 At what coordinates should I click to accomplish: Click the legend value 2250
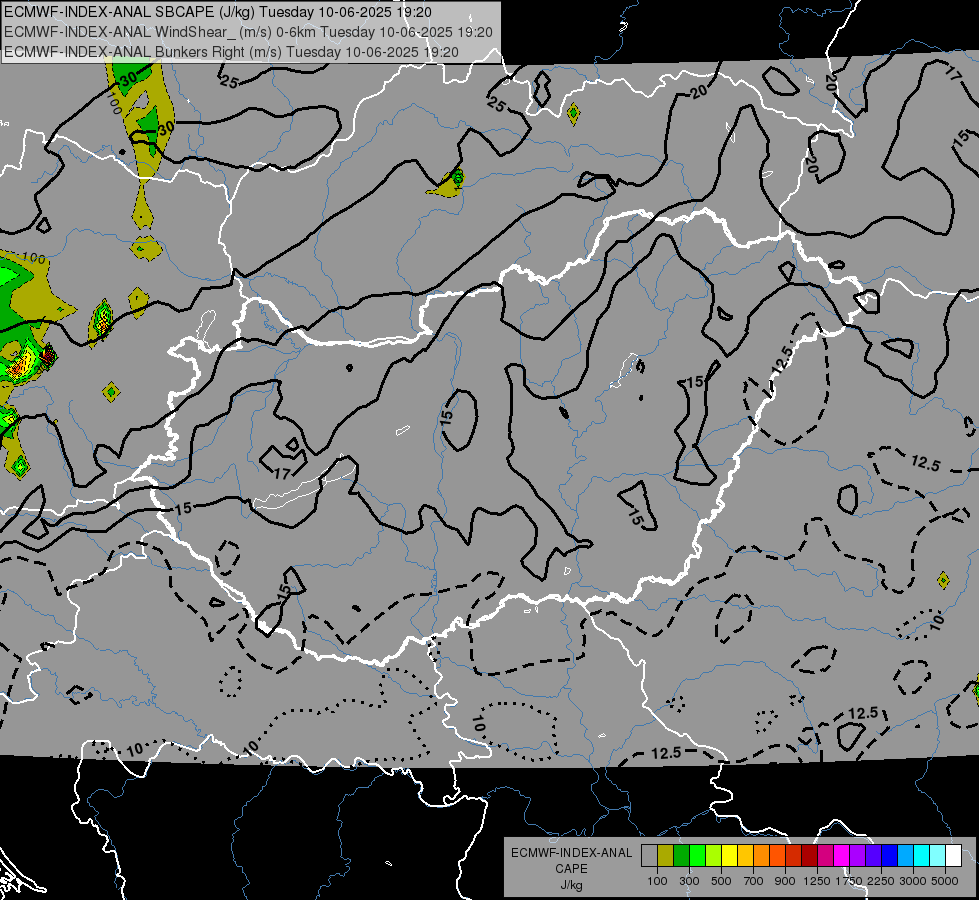tap(881, 881)
